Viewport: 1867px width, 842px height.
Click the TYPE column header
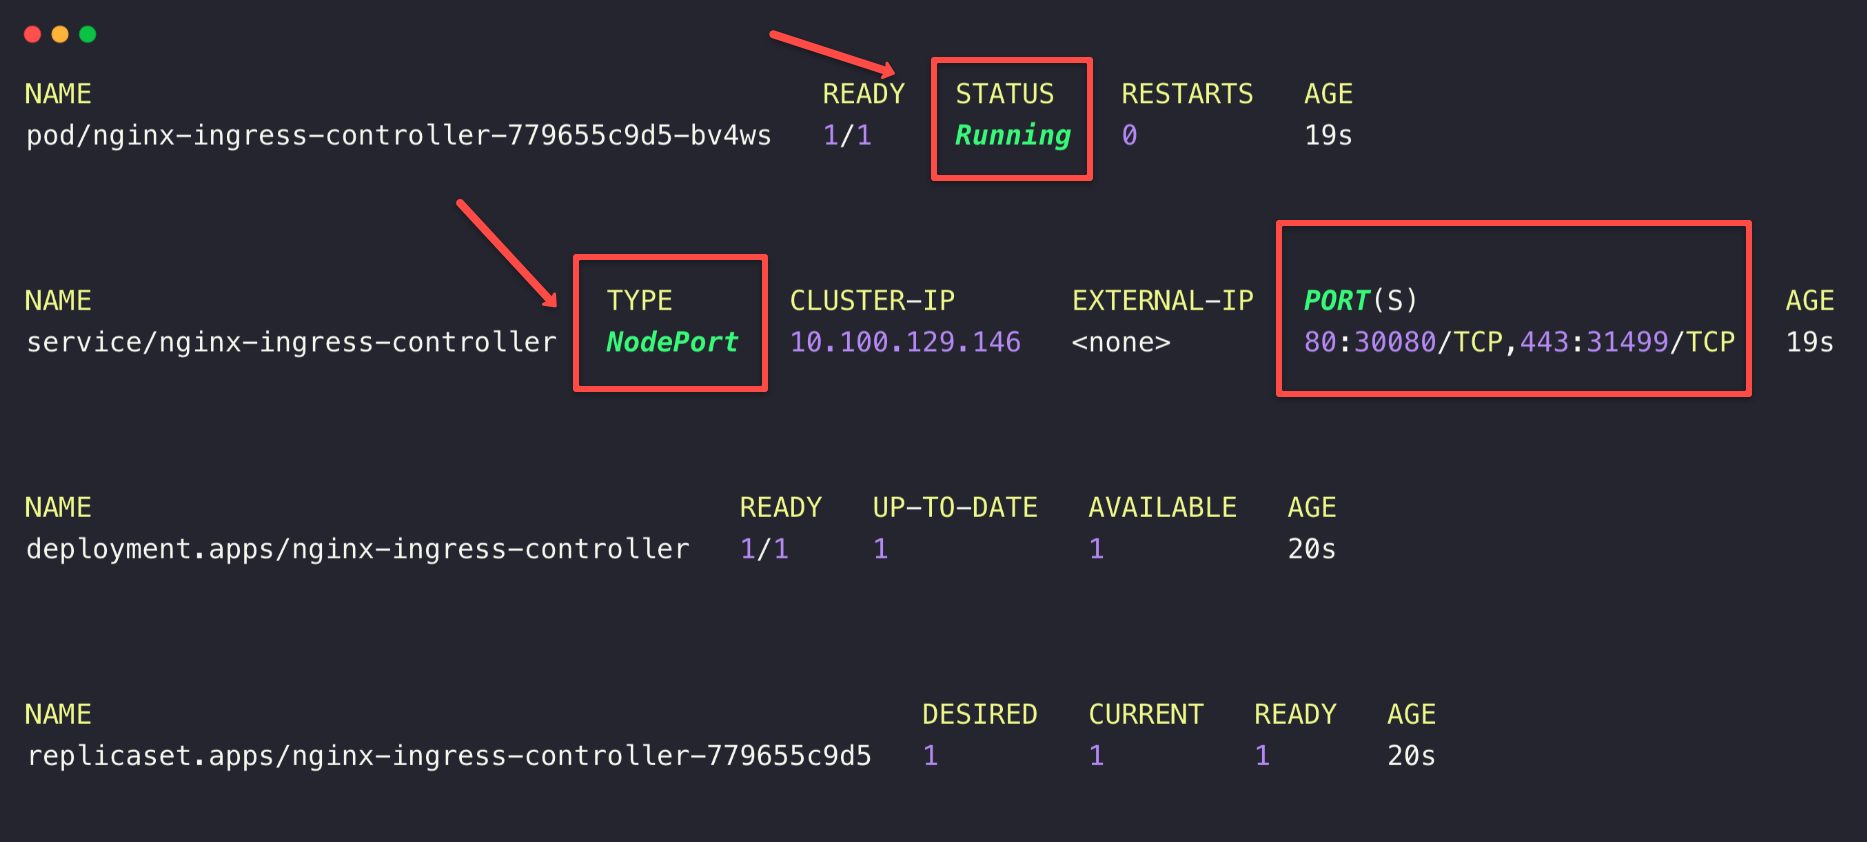tap(639, 301)
